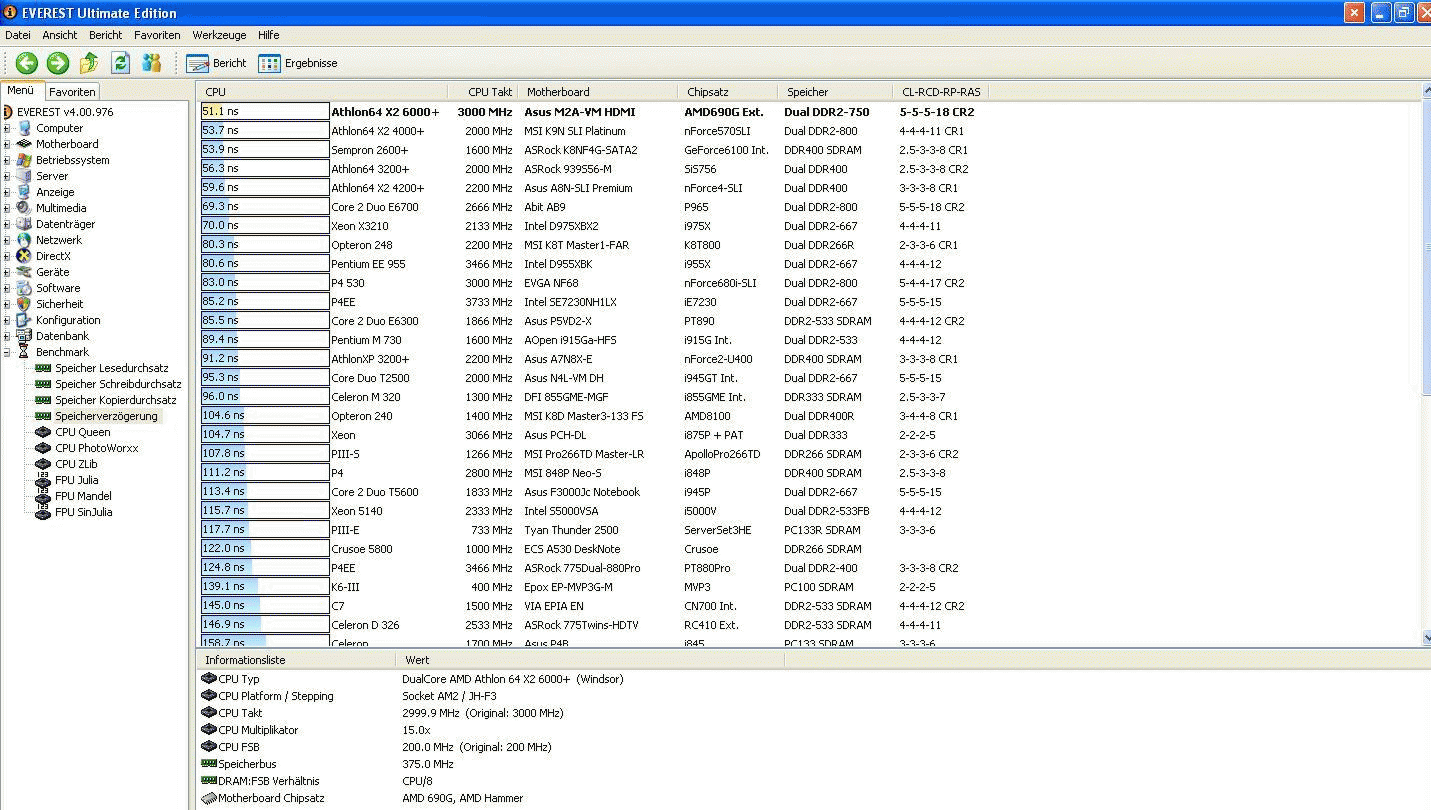
Task: Collapse the Benchmark tree node
Action: 7,352
